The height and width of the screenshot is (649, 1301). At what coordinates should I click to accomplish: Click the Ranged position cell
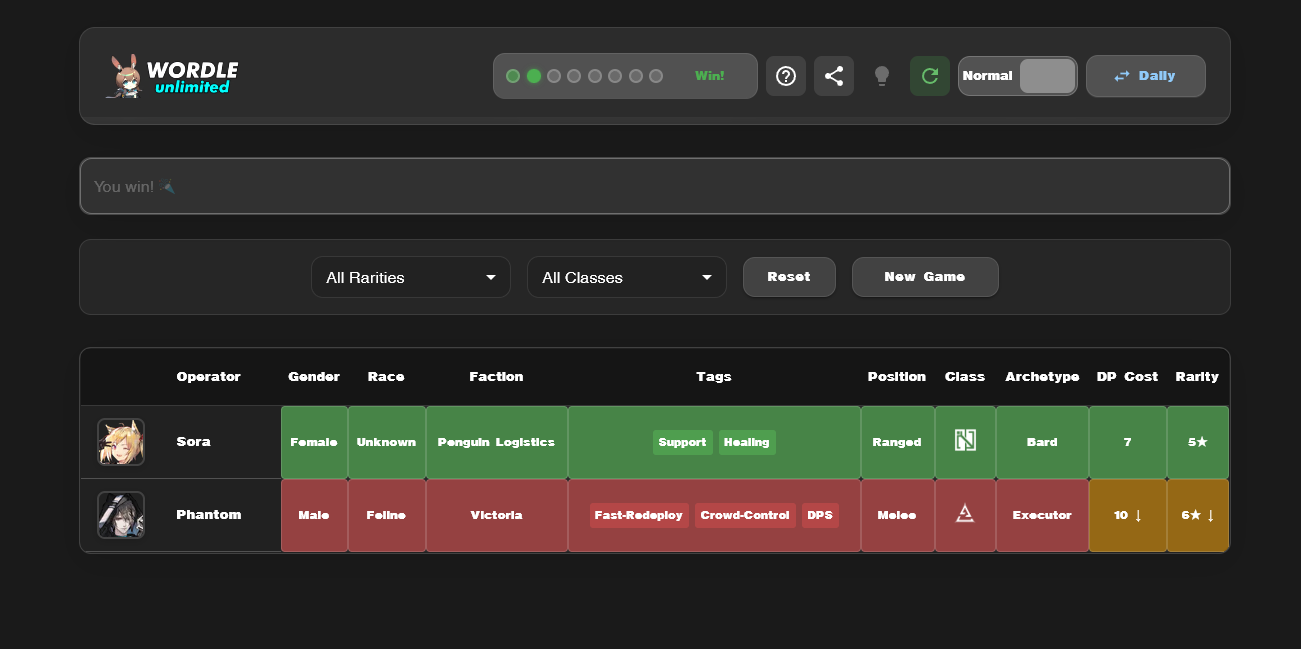[897, 442]
